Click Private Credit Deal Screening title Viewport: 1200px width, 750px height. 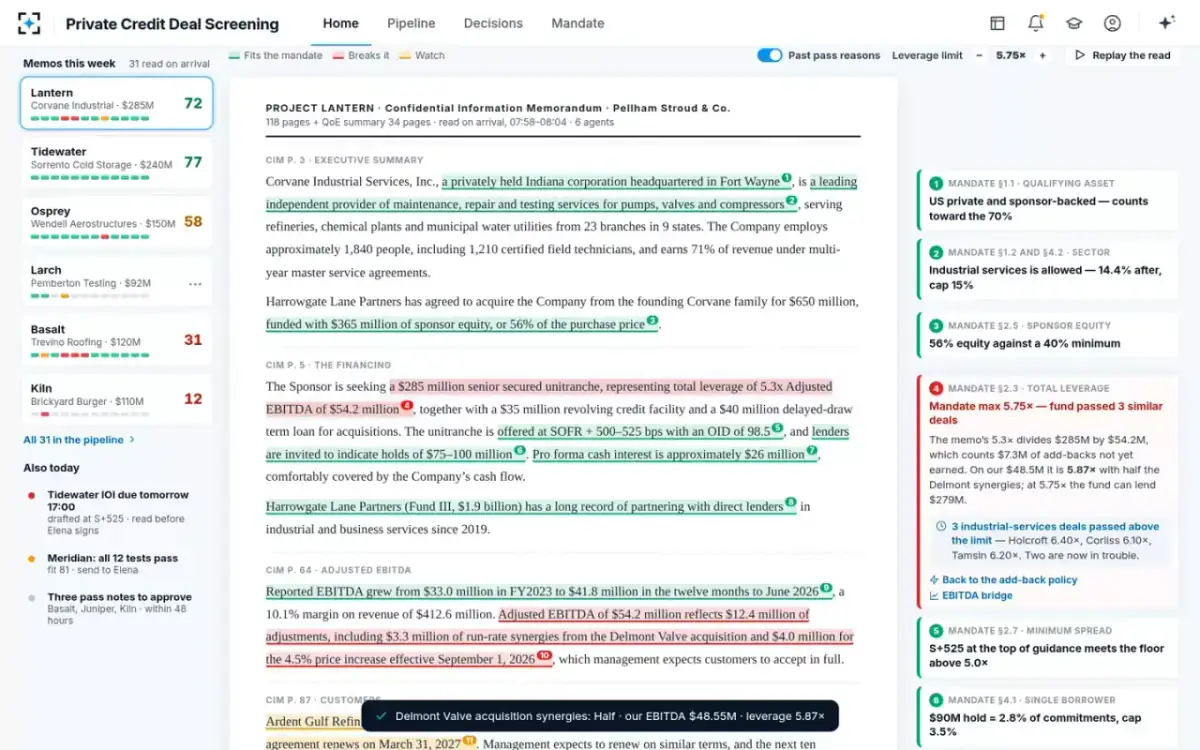pyautogui.click(x=172, y=23)
